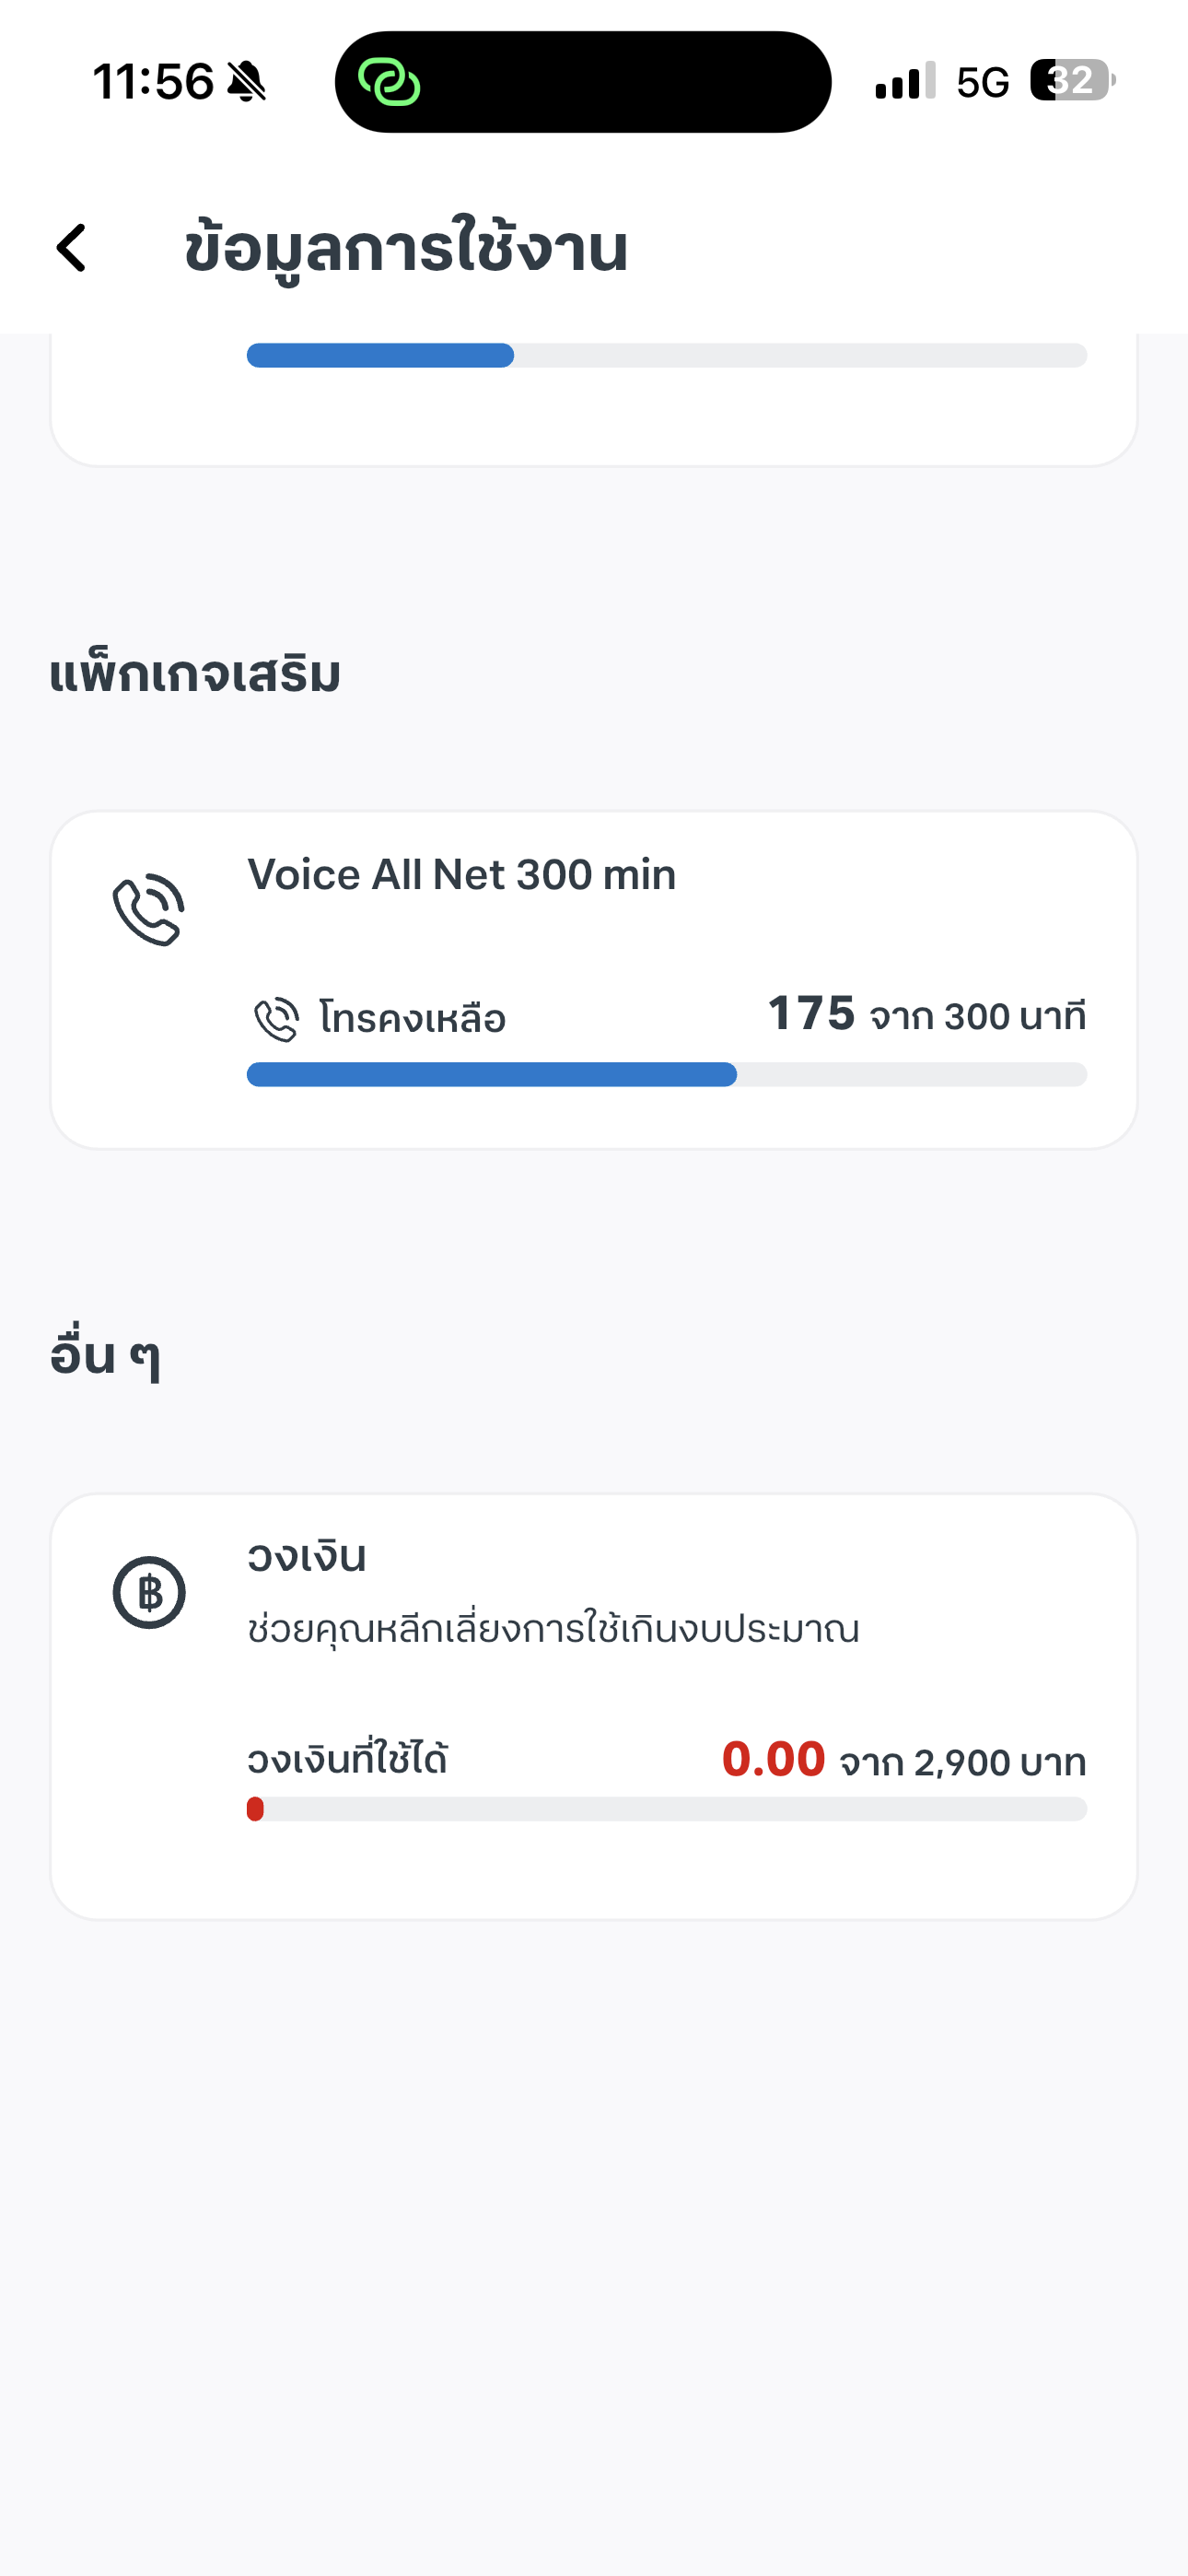Tap the วงเงินที่ใช้ได้ label
This screenshot has width=1188, height=2576.
347,1759
